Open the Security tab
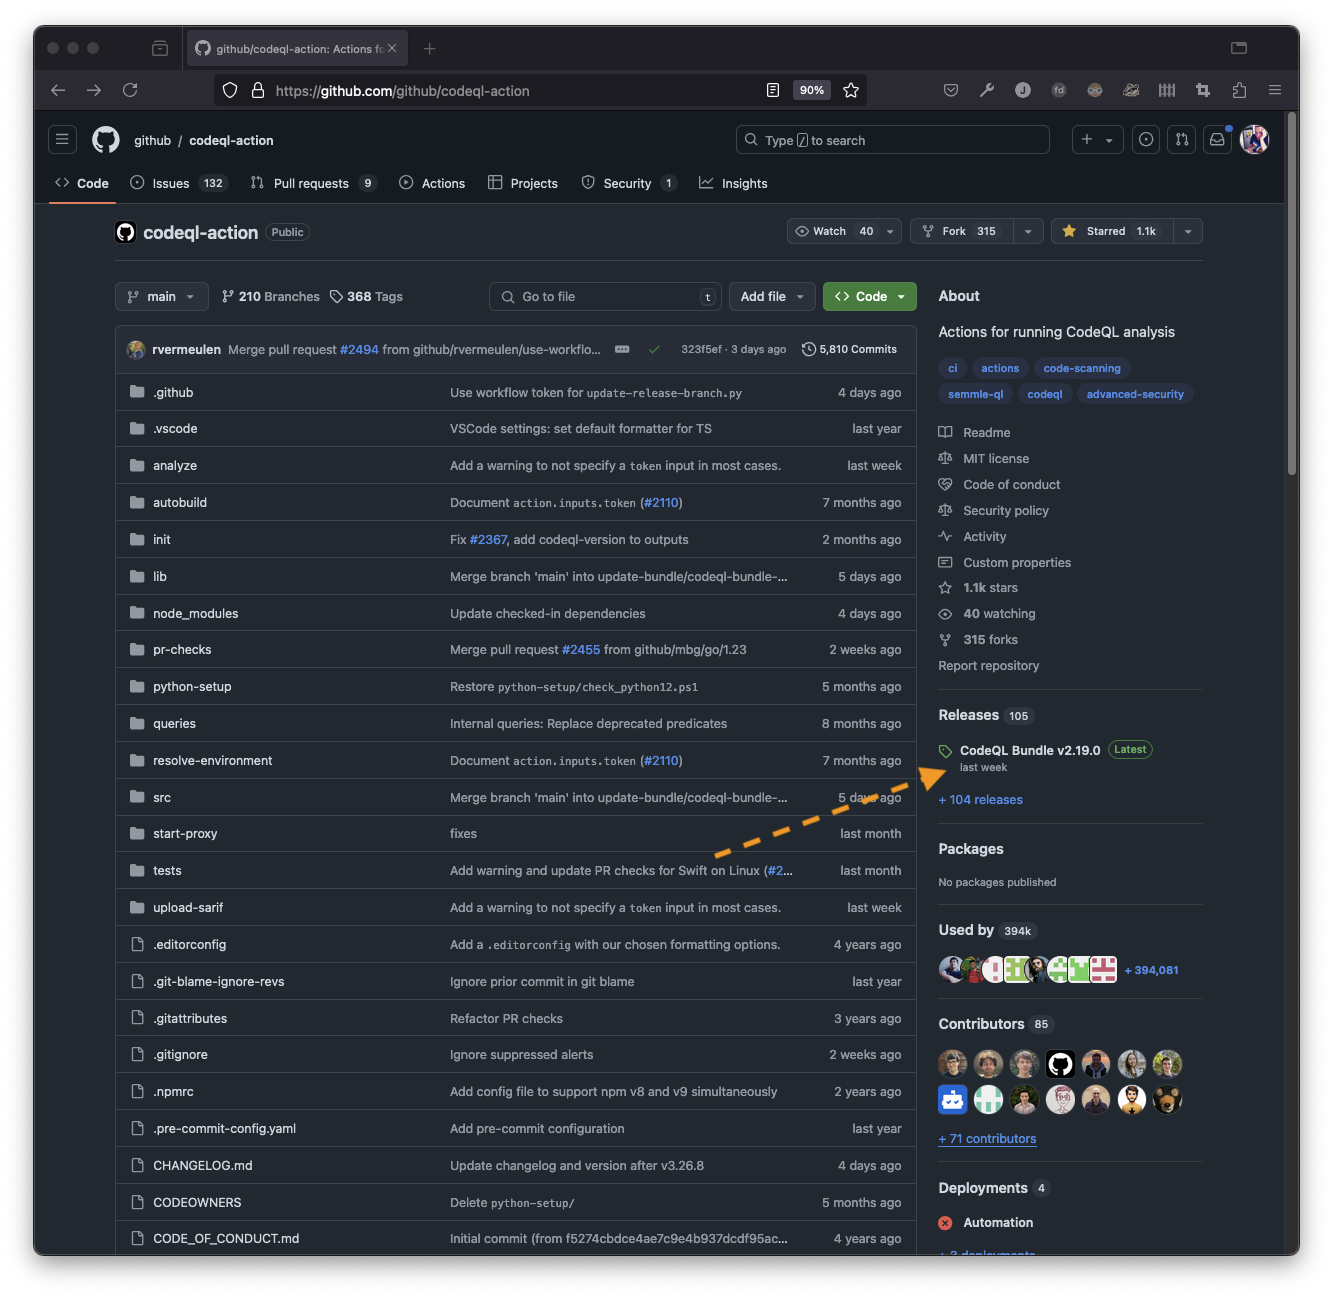 (x=629, y=183)
